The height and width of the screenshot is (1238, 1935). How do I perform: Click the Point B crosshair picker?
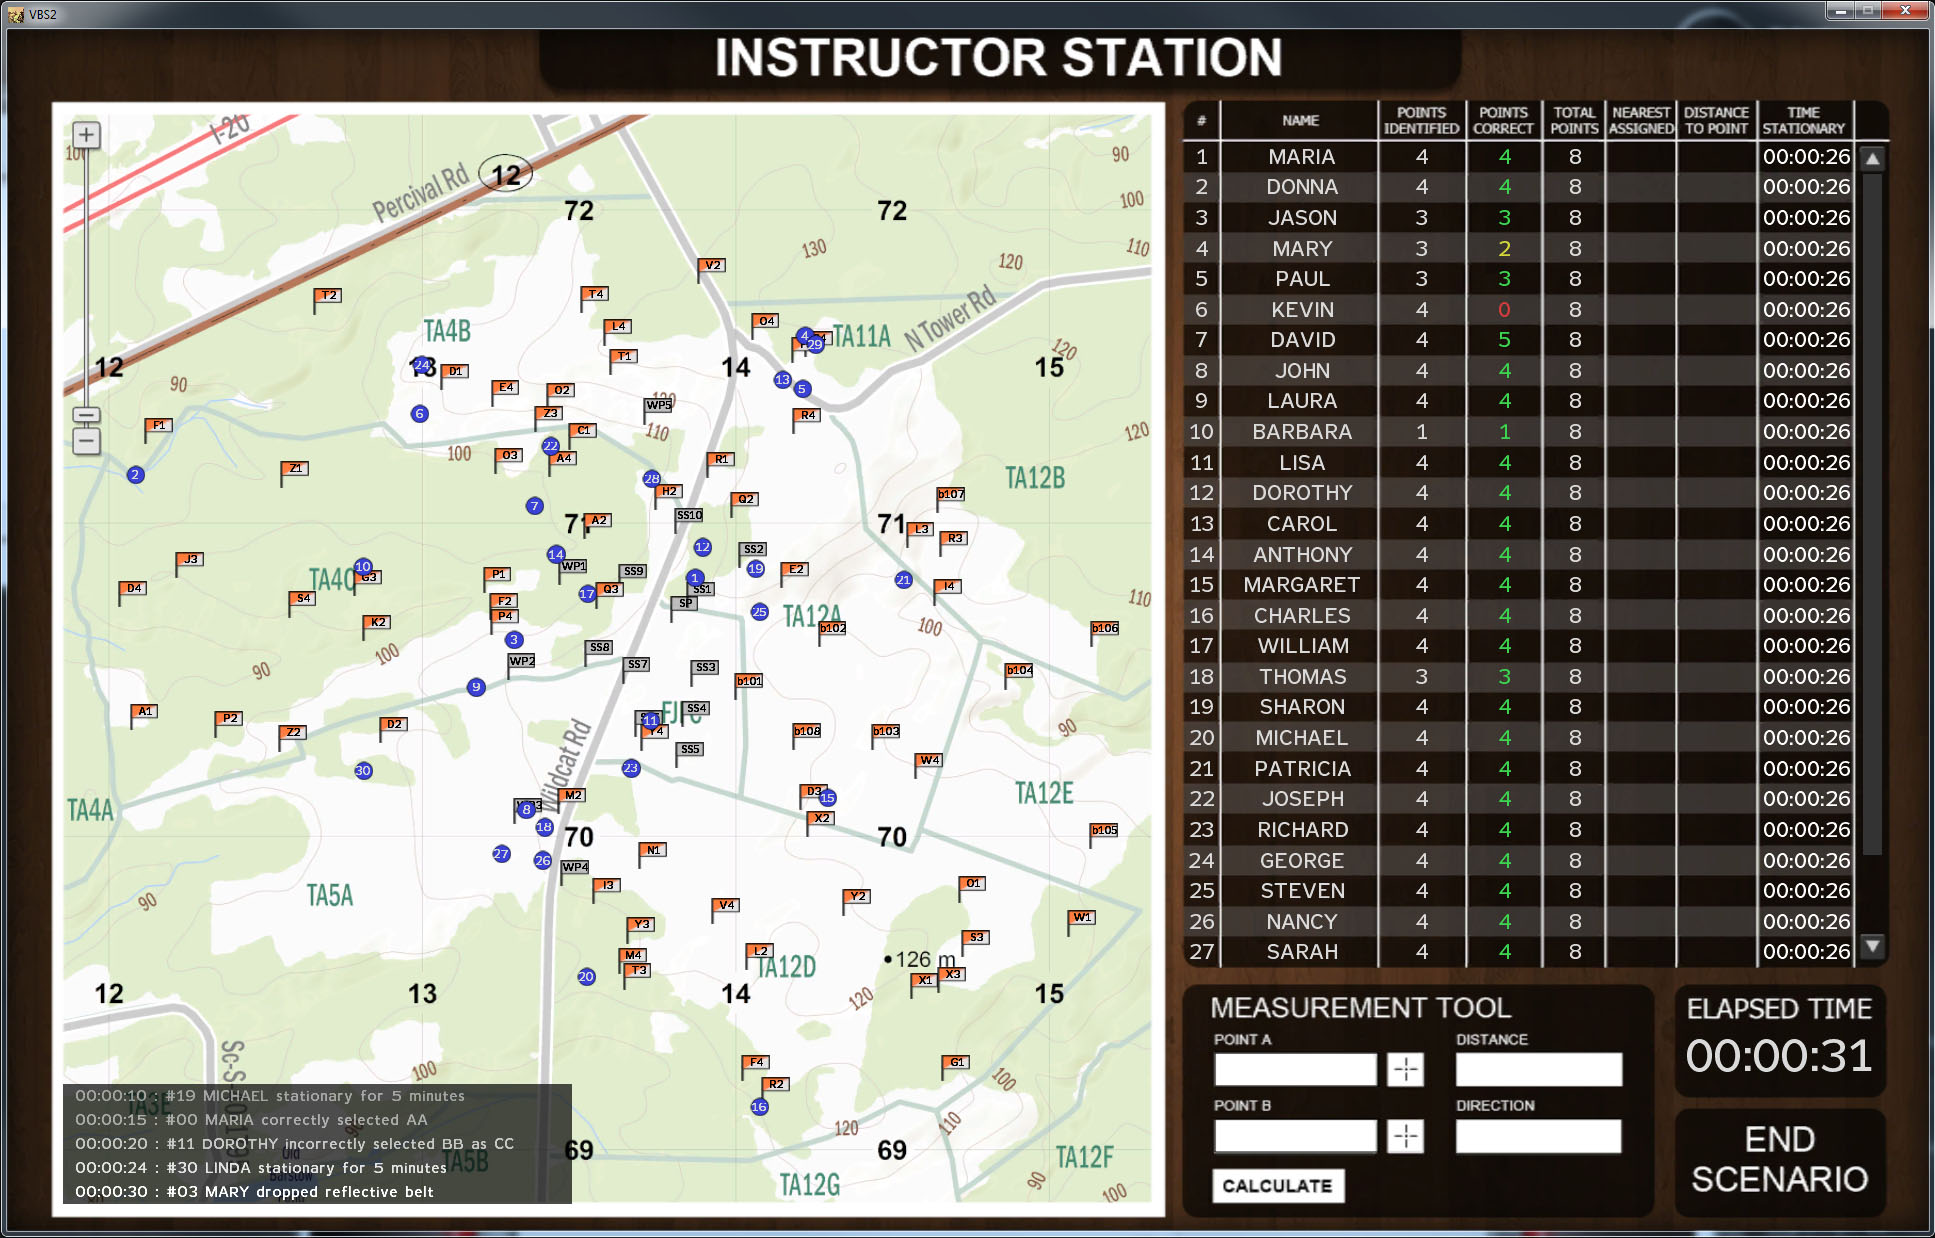(1406, 1136)
